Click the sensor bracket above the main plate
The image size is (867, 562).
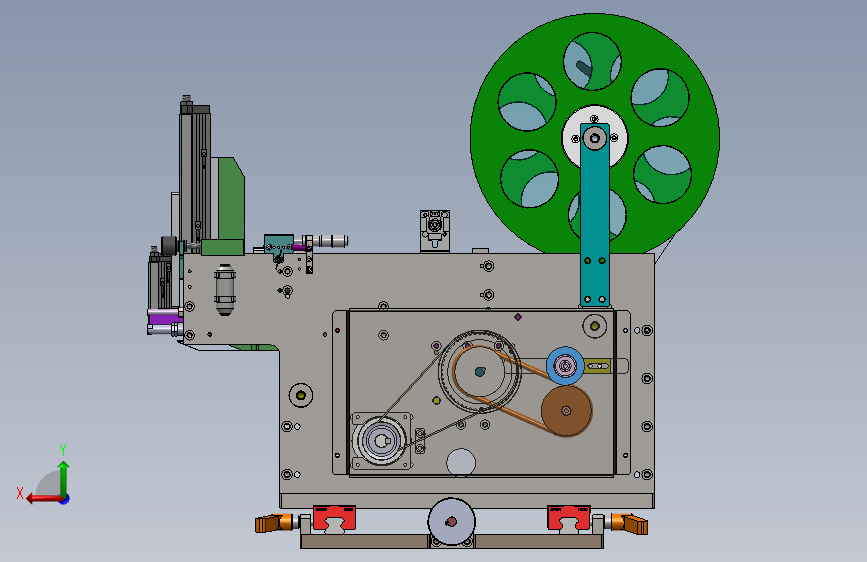435,231
